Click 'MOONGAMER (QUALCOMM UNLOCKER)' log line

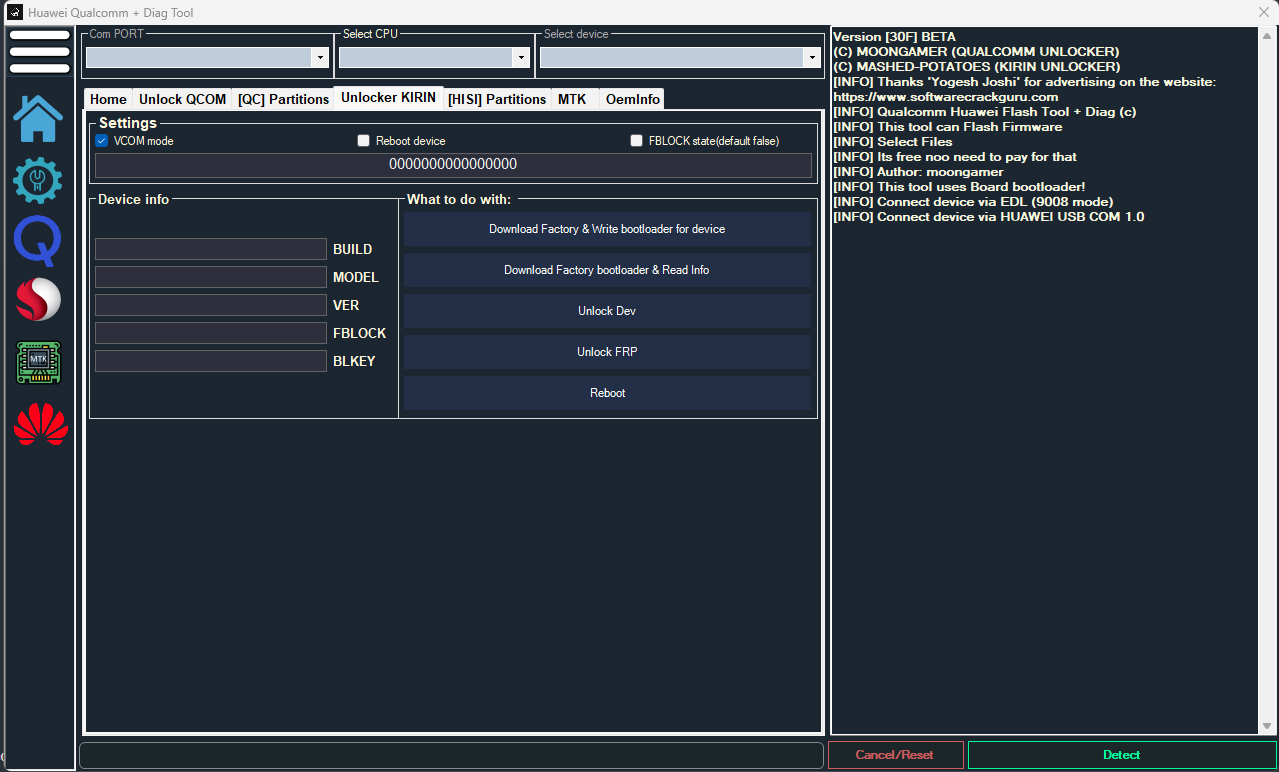point(976,52)
